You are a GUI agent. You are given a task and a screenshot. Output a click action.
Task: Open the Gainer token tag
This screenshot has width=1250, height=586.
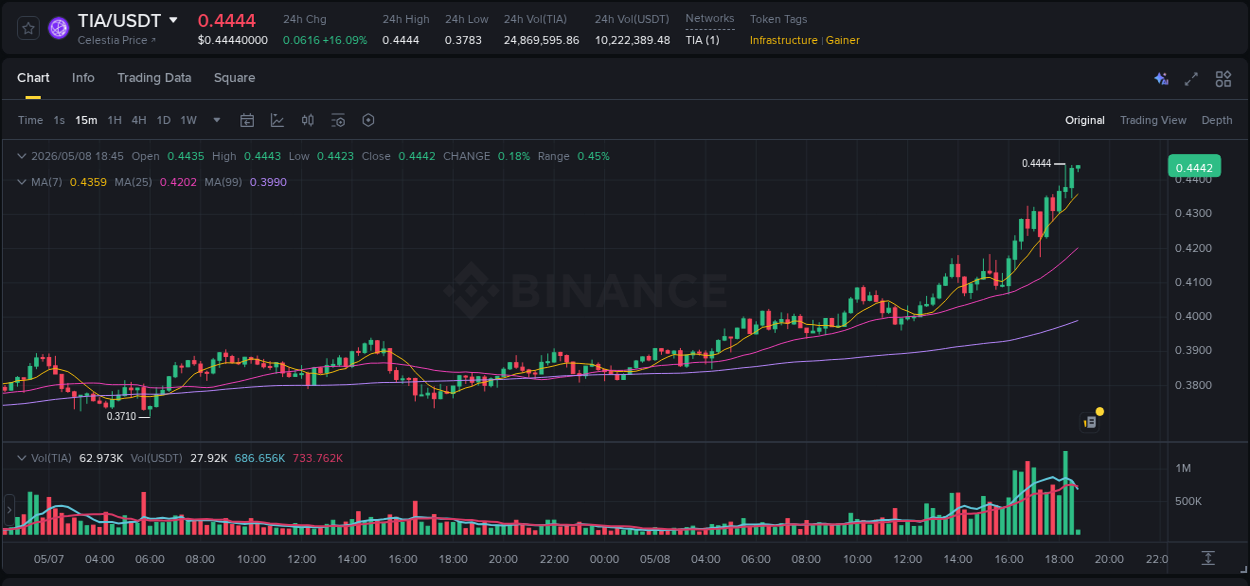click(843, 40)
